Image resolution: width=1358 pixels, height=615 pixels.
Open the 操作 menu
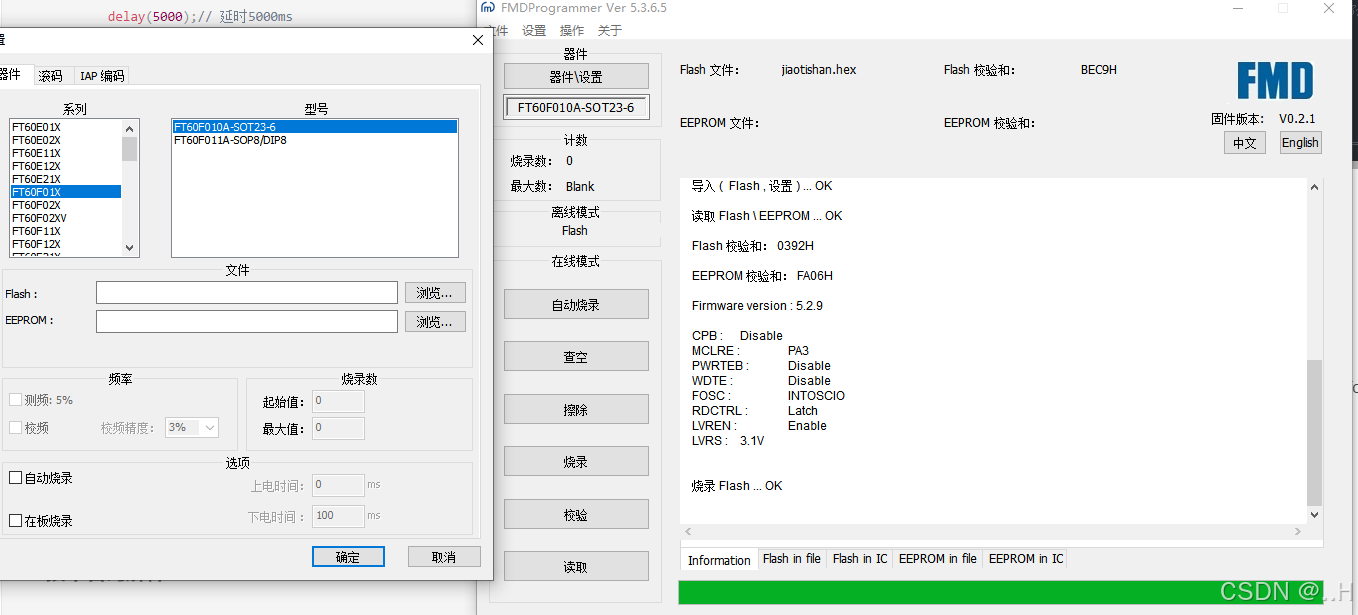572,31
